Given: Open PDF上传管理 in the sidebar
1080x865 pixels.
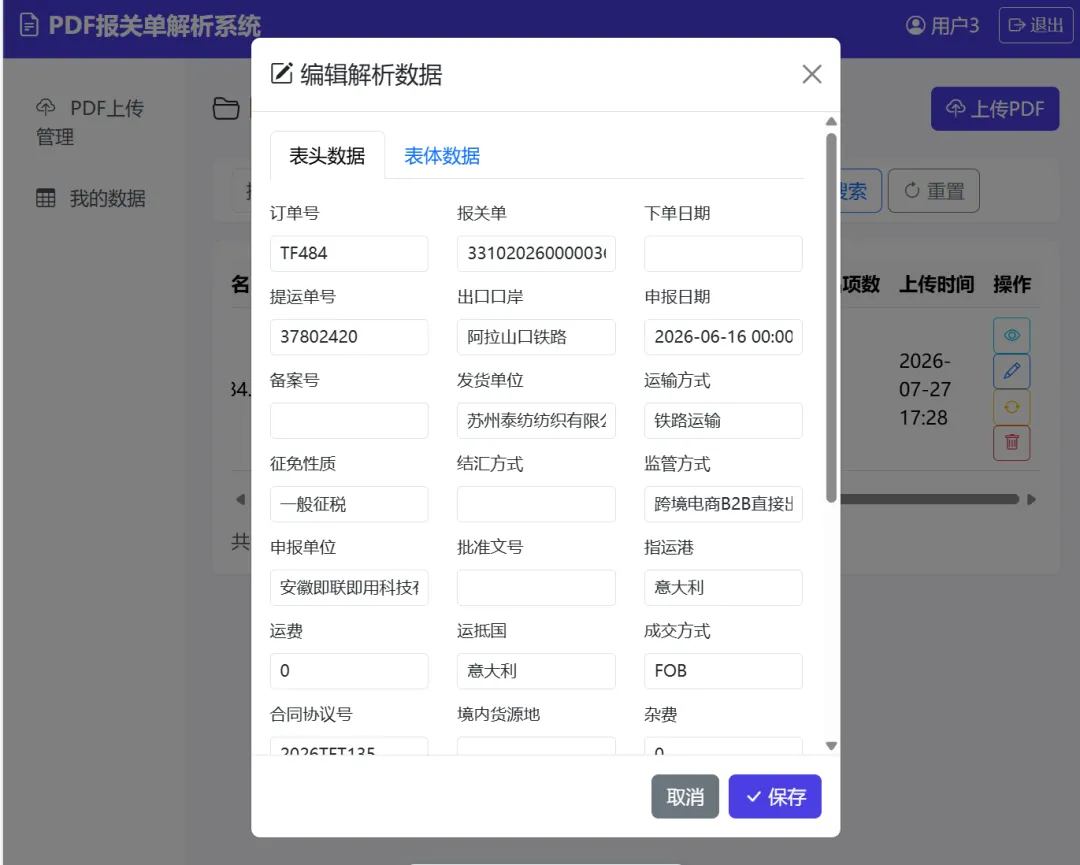Looking at the screenshot, I should (x=90, y=123).
